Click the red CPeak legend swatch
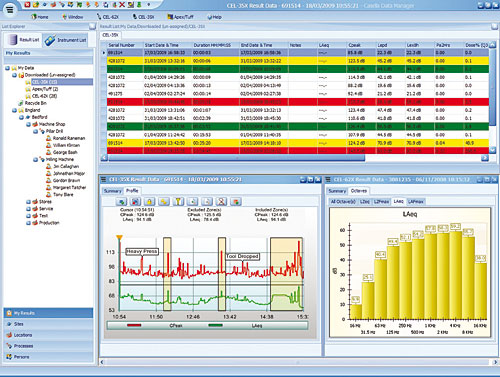 [134, 325]
